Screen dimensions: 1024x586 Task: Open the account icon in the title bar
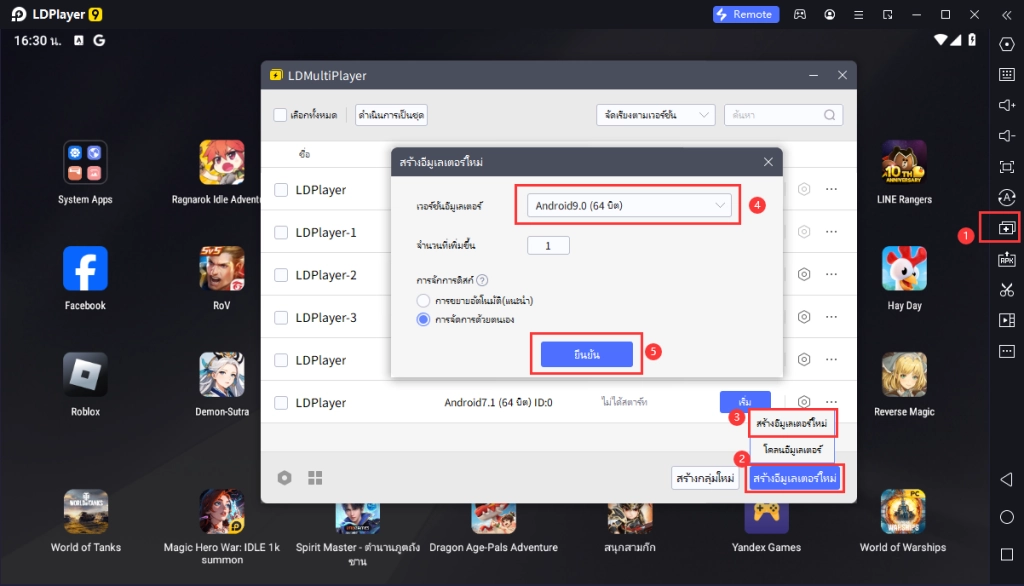coord(829,14)
